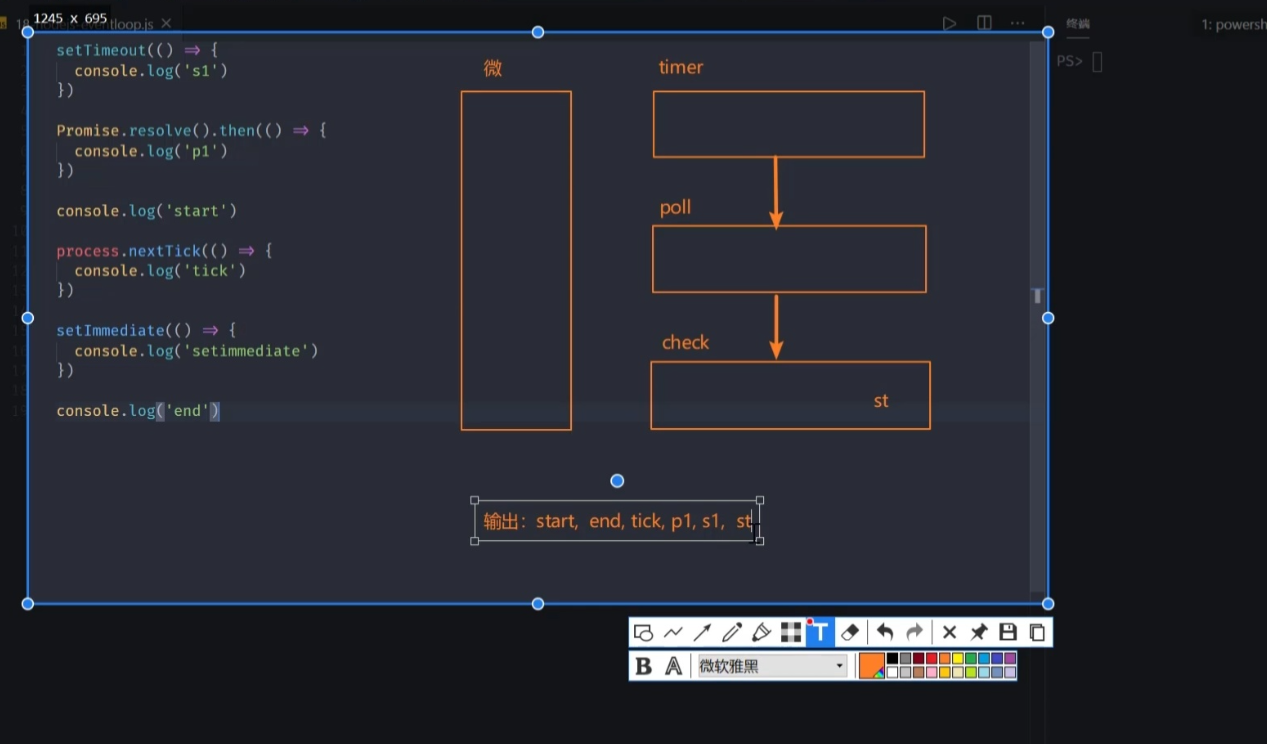This screenshot has height=744, width=1267.
Task: Copy the screenshot to clipboard
Action: coord(1037,632)
